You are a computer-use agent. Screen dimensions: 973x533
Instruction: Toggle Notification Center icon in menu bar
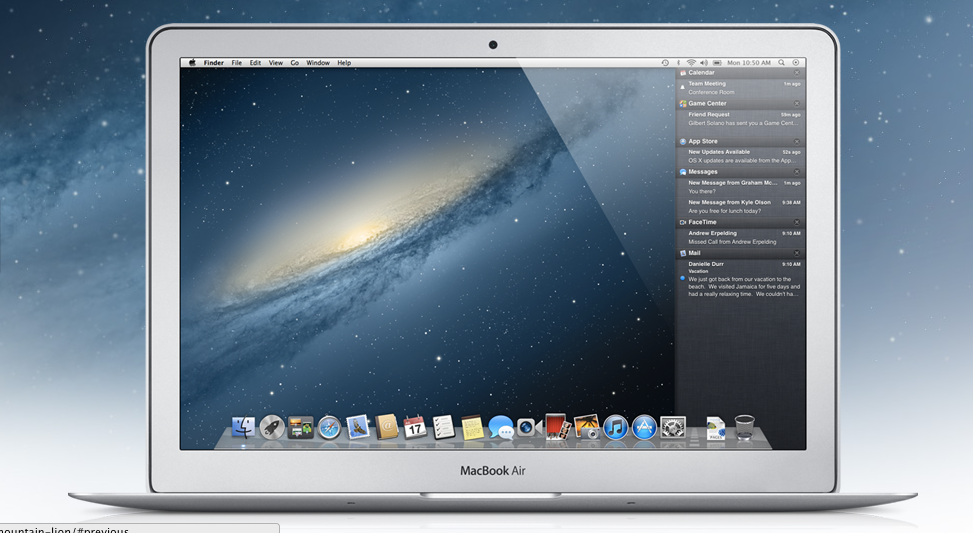(796, 63)
